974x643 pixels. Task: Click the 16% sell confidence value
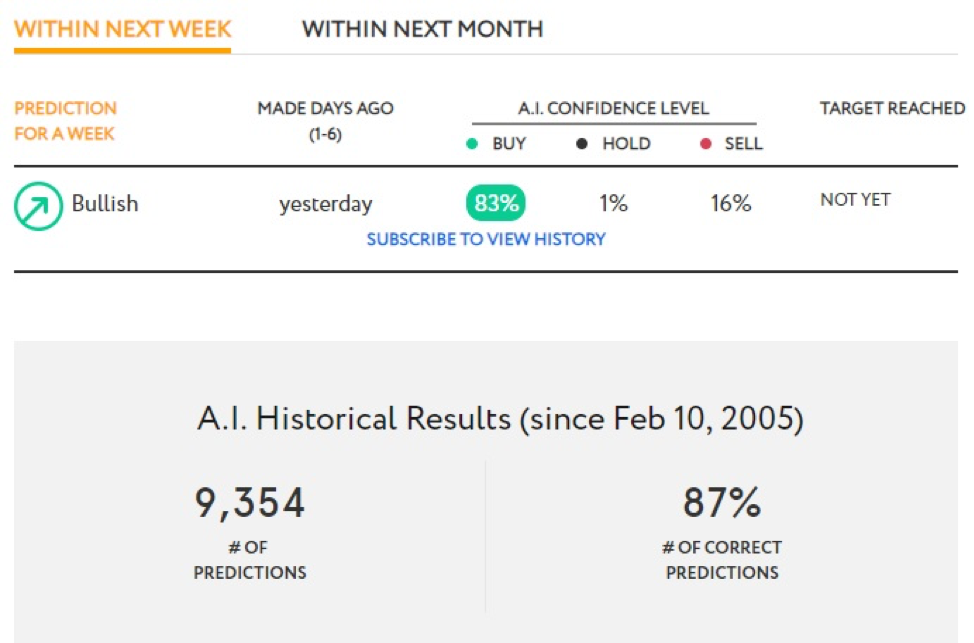point(731,203)
